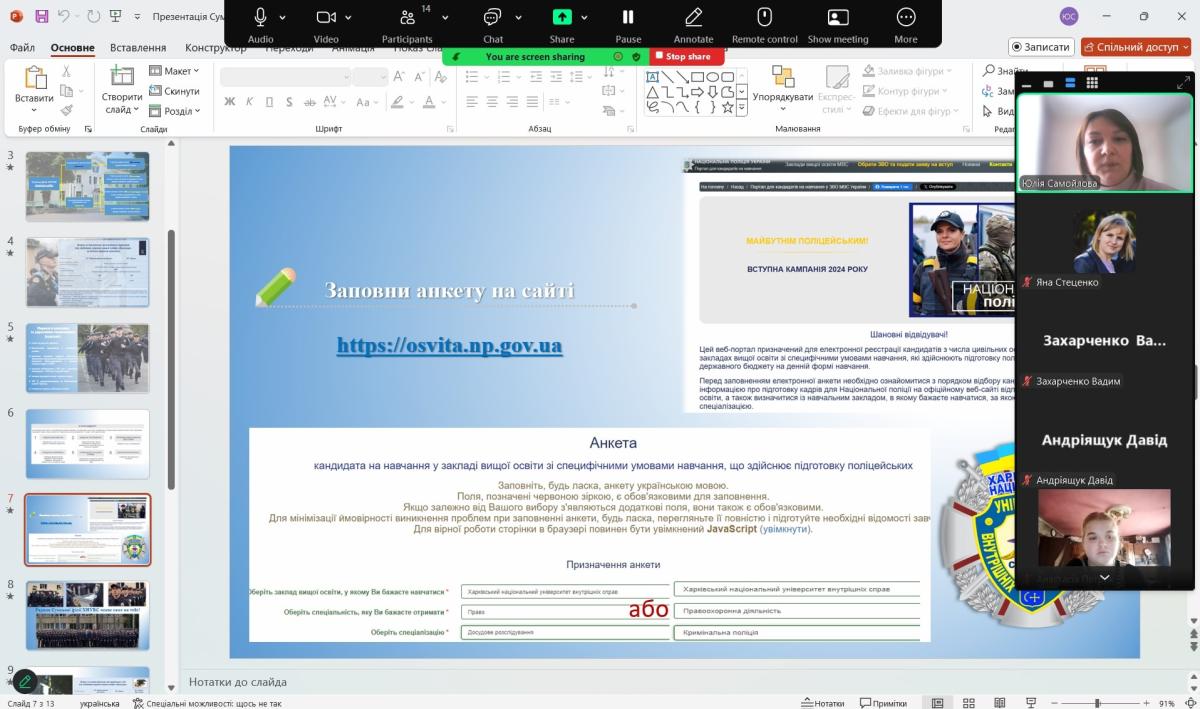This screenshot has height=709, width=1200.
Task: Toggle Примітки comments pane
Action: point(883,703)
